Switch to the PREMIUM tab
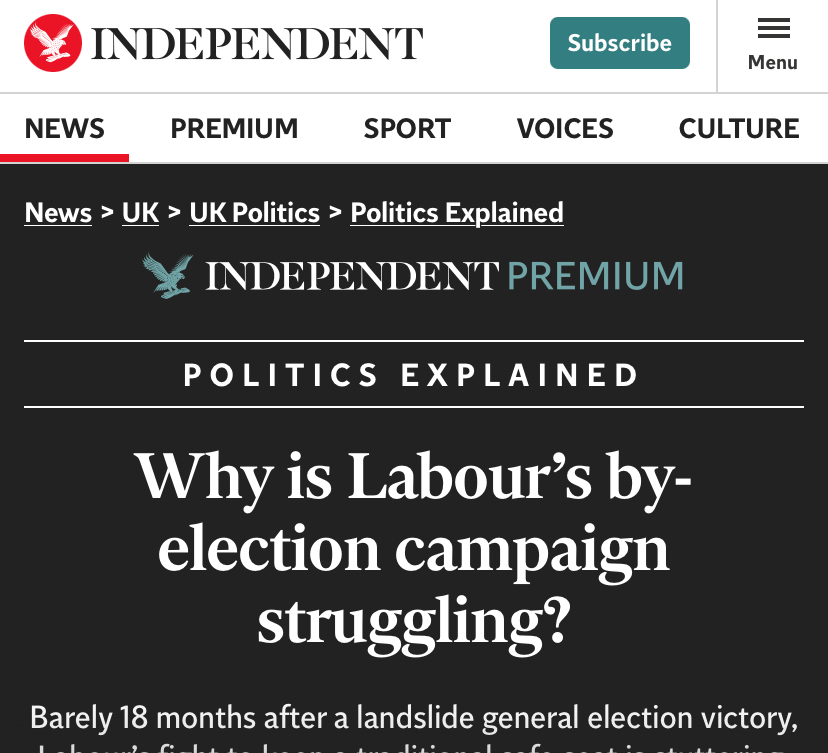Image resolution: width=828 pixels, height=753 pixels. pos(234,129)
